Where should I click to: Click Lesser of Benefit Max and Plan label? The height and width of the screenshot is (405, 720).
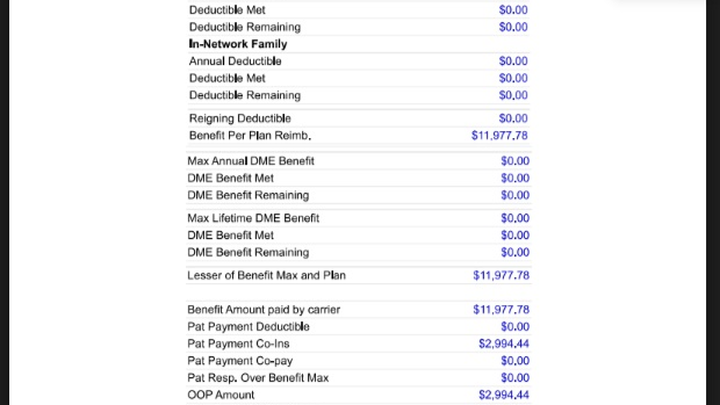(266, 275)
